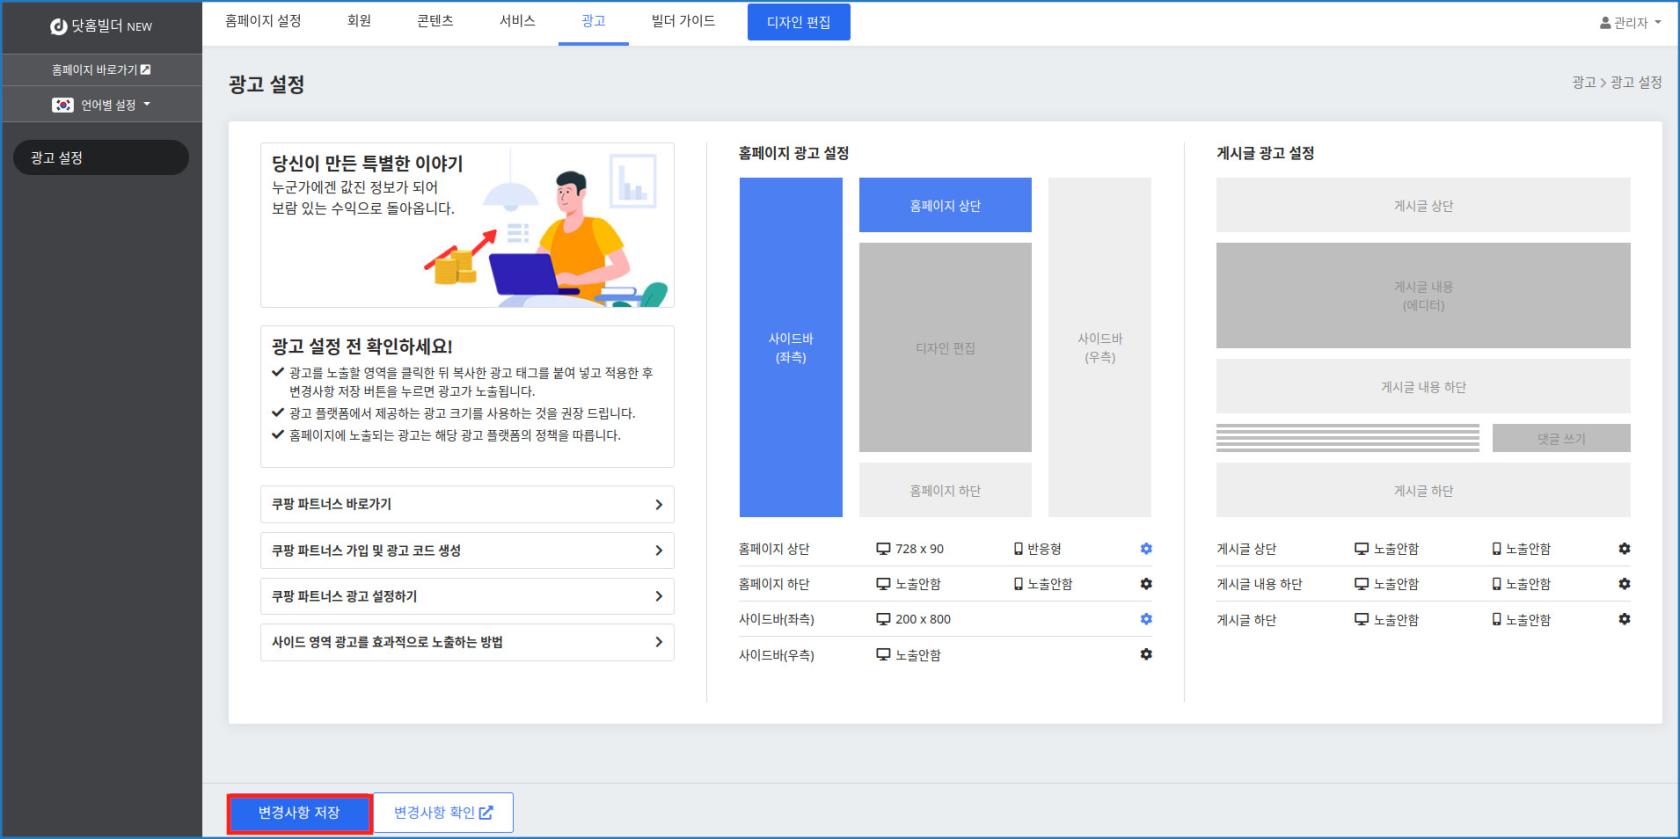The height and width of the screenshot is (839, 1680).
Task: Click the 변경사항 저장 button
Action: 299,813
